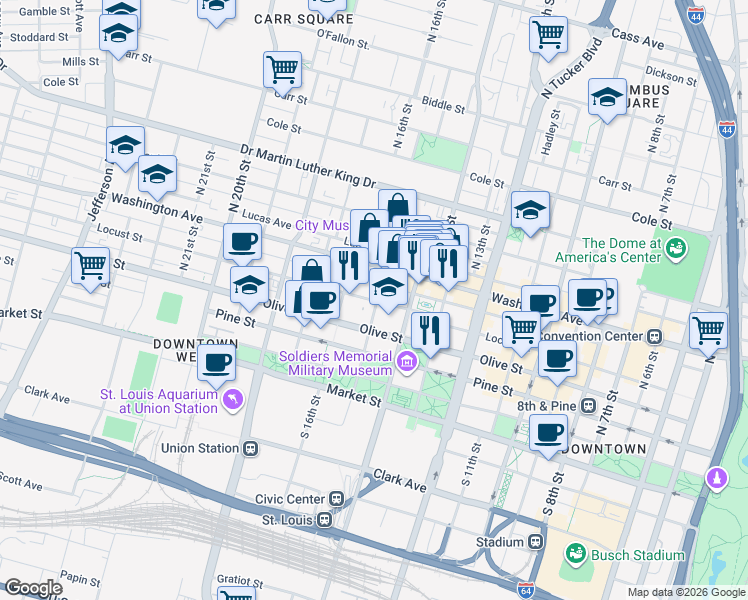
Task: Click the school marker at Cole St and N 13th
Action: (530, 213)
